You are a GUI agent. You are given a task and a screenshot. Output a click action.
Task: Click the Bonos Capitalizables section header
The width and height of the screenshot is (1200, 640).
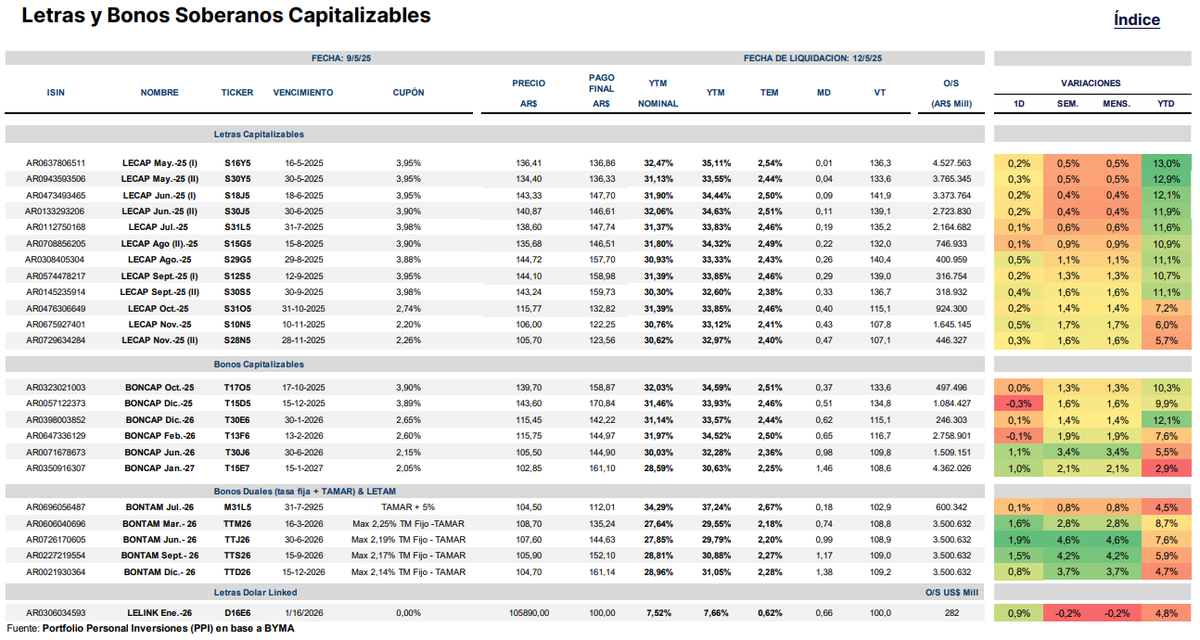[x=259, y=365]
